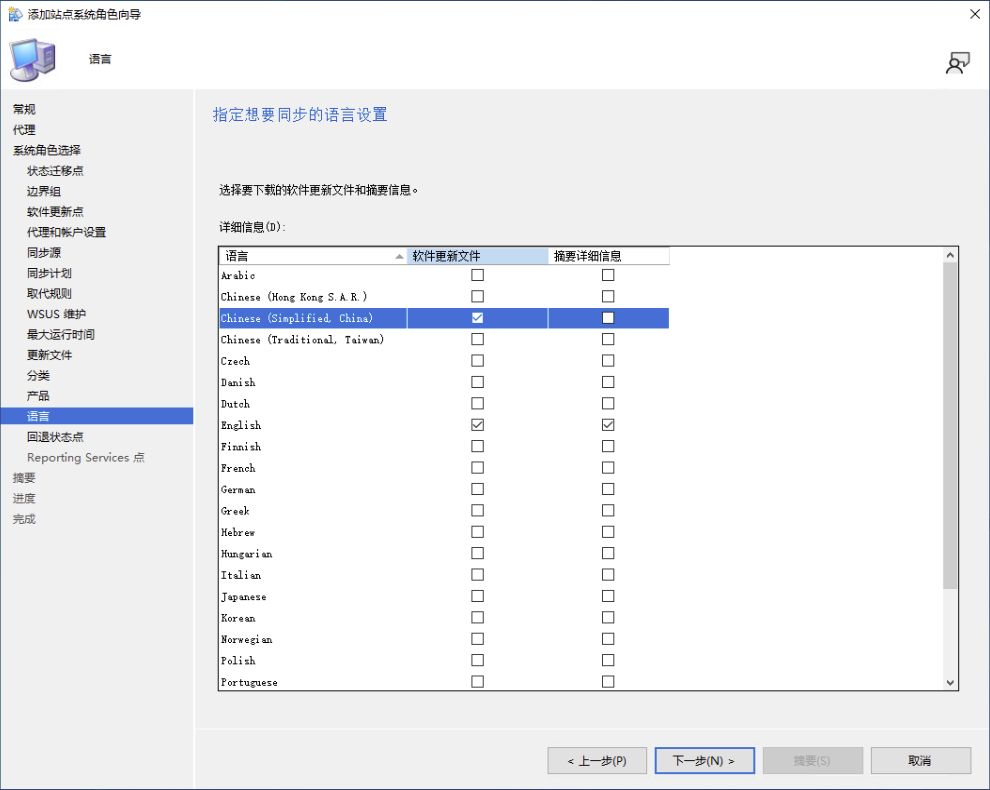Close the wizard window
This screenshot has height=790, width=990.
975,14
